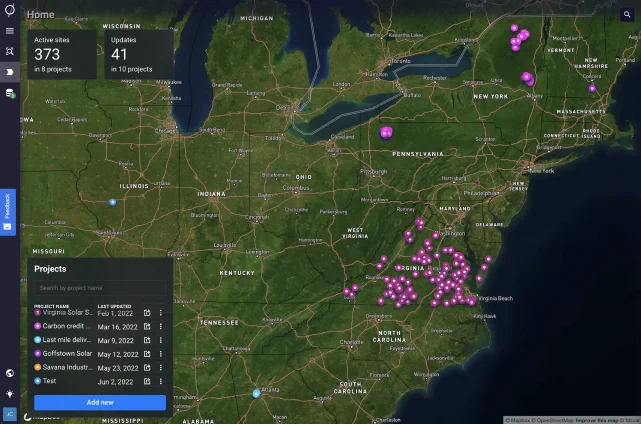641x424 pixels.
Task: Click the Add new button
Action: coord(100,402)
